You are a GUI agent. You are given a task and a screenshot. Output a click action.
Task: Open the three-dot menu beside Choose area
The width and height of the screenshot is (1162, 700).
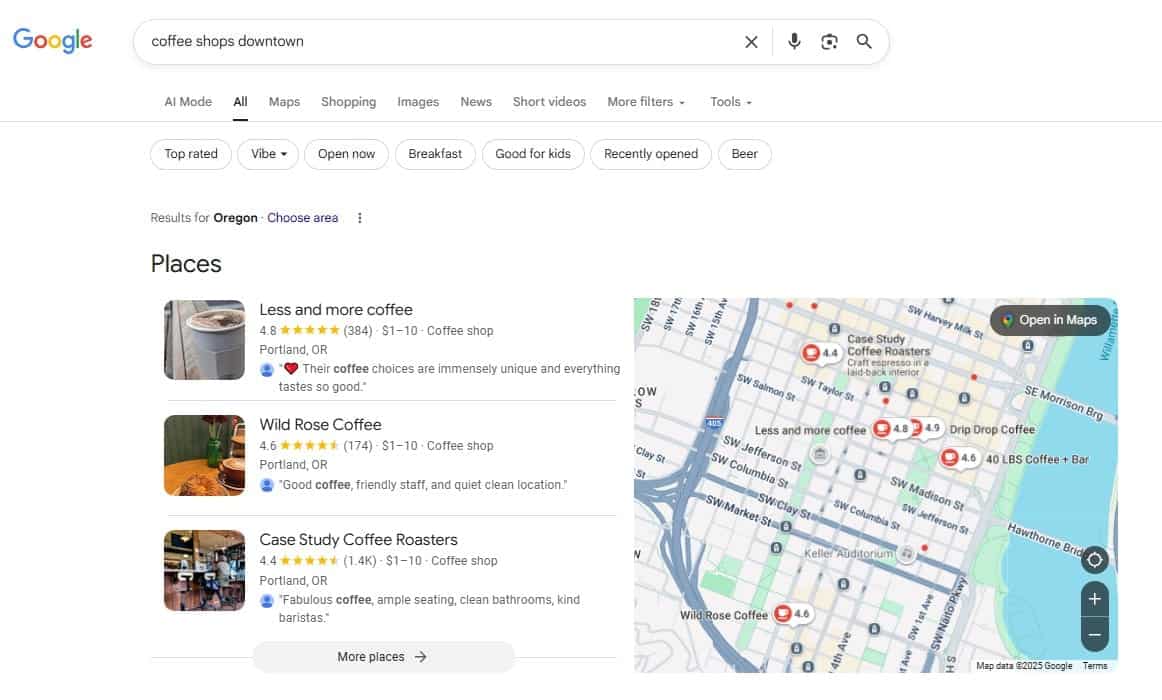click(x=360, y=218)
